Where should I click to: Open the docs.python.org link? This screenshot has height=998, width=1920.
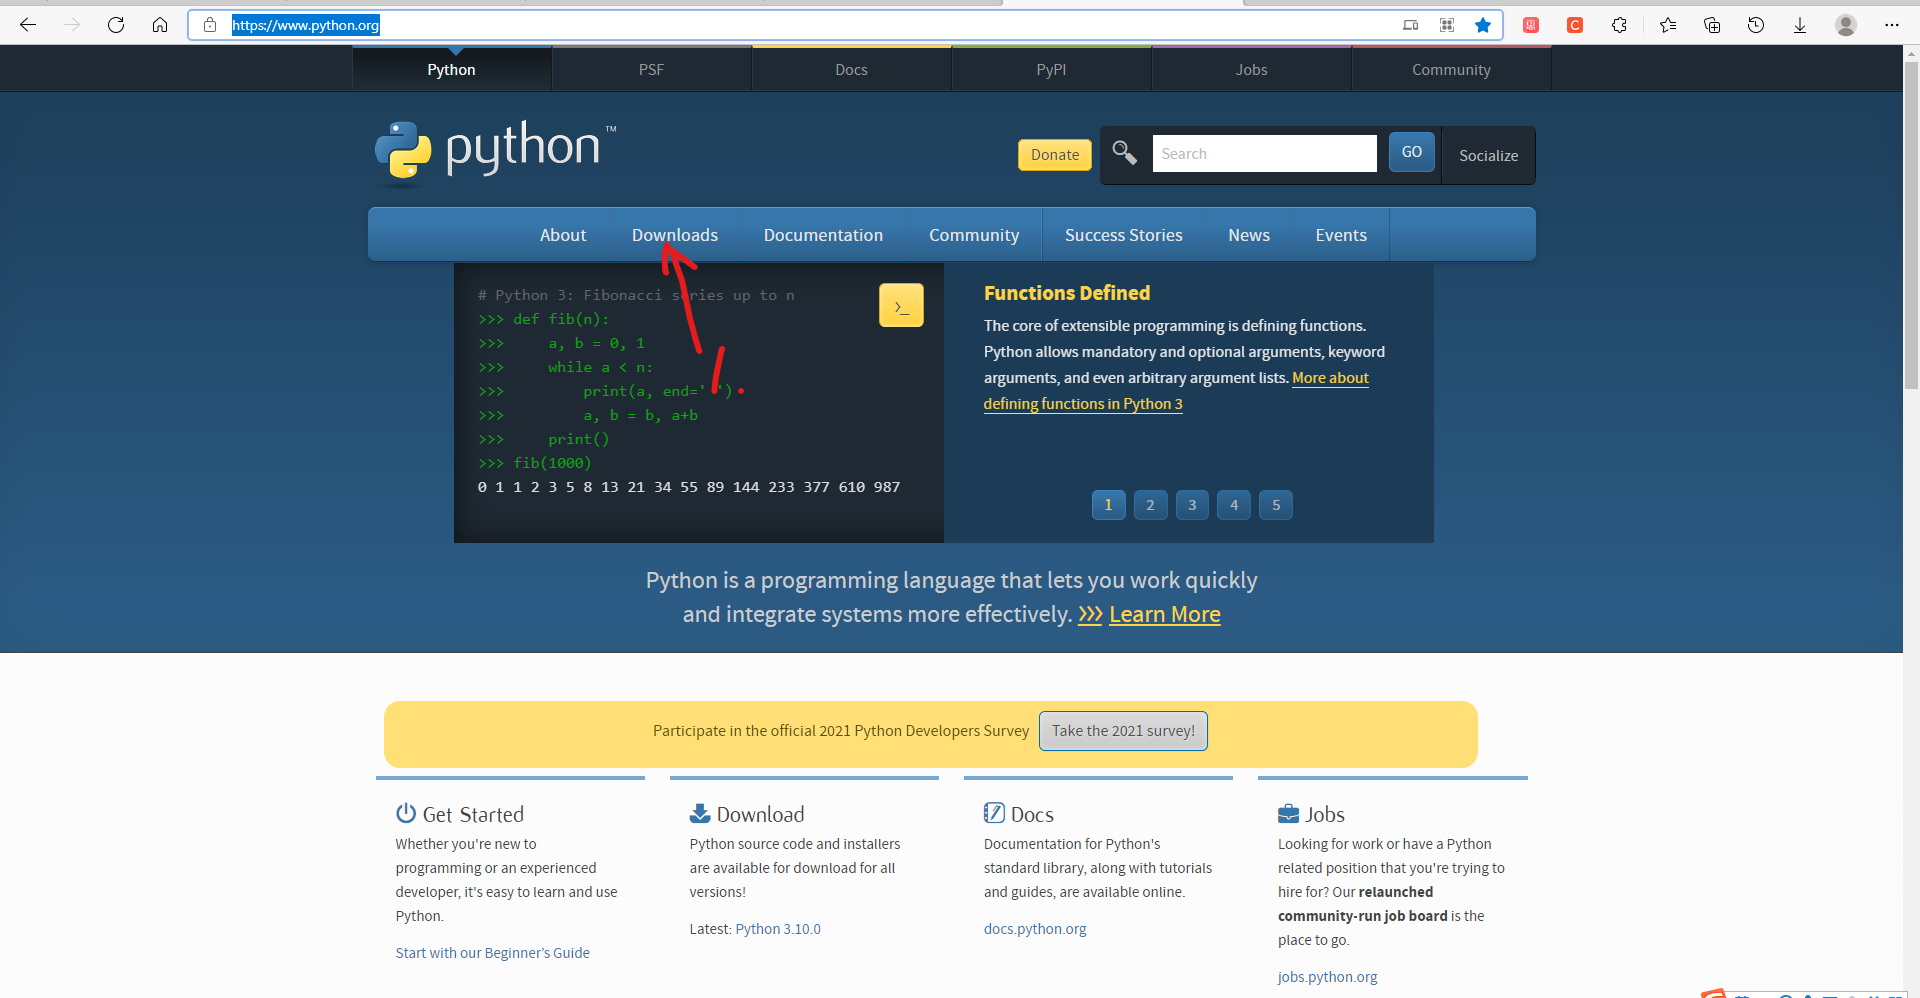[1035, 929]
